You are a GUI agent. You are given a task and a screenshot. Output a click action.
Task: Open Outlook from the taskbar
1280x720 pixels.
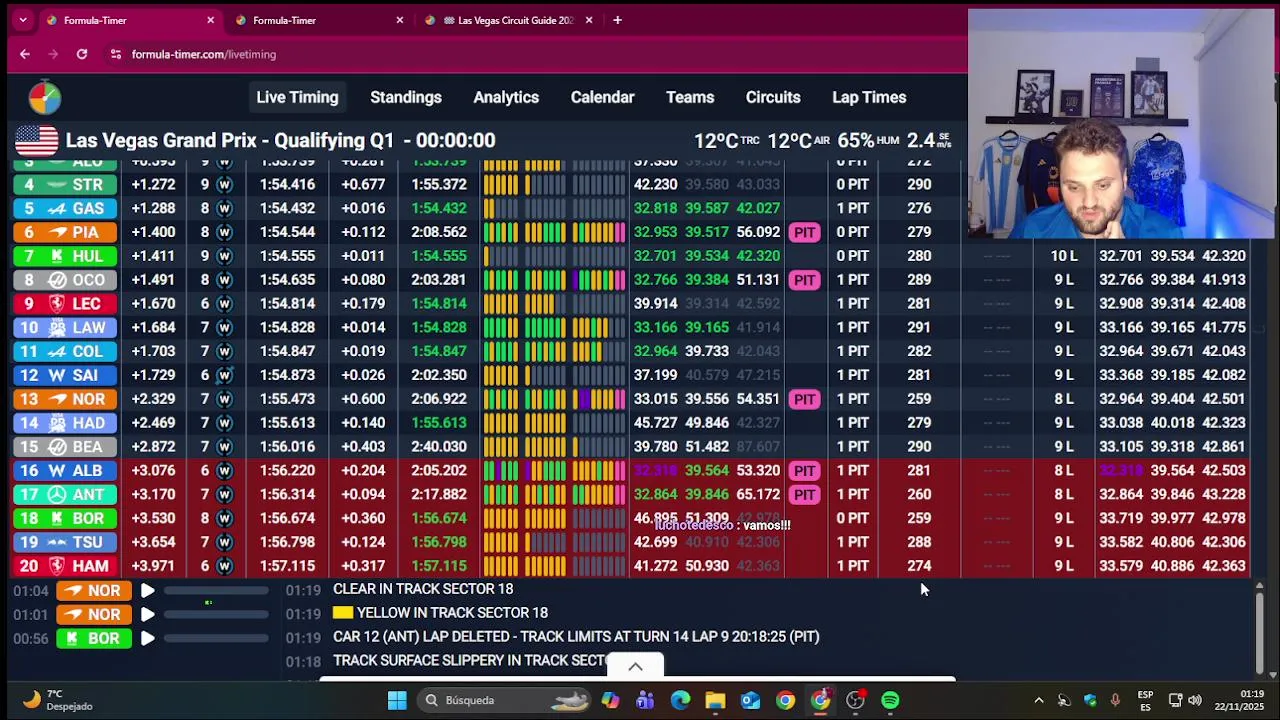[x=750, y=700]
